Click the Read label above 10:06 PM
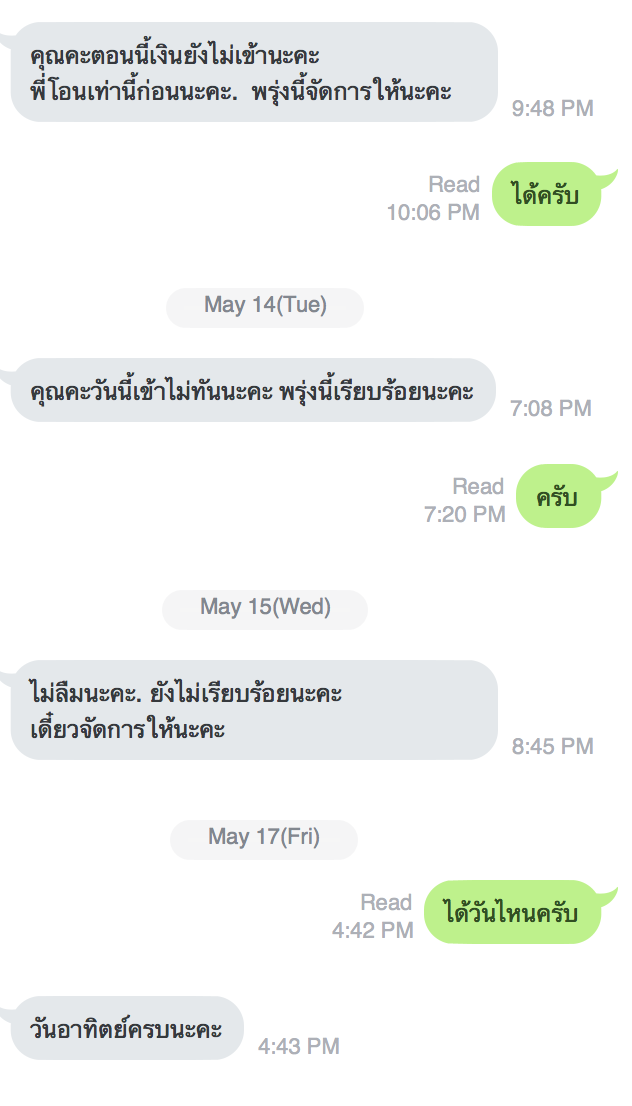Image resolution: width=632 pixels, height=1106 pixels. pyautogui.click(x=454, y=185)
